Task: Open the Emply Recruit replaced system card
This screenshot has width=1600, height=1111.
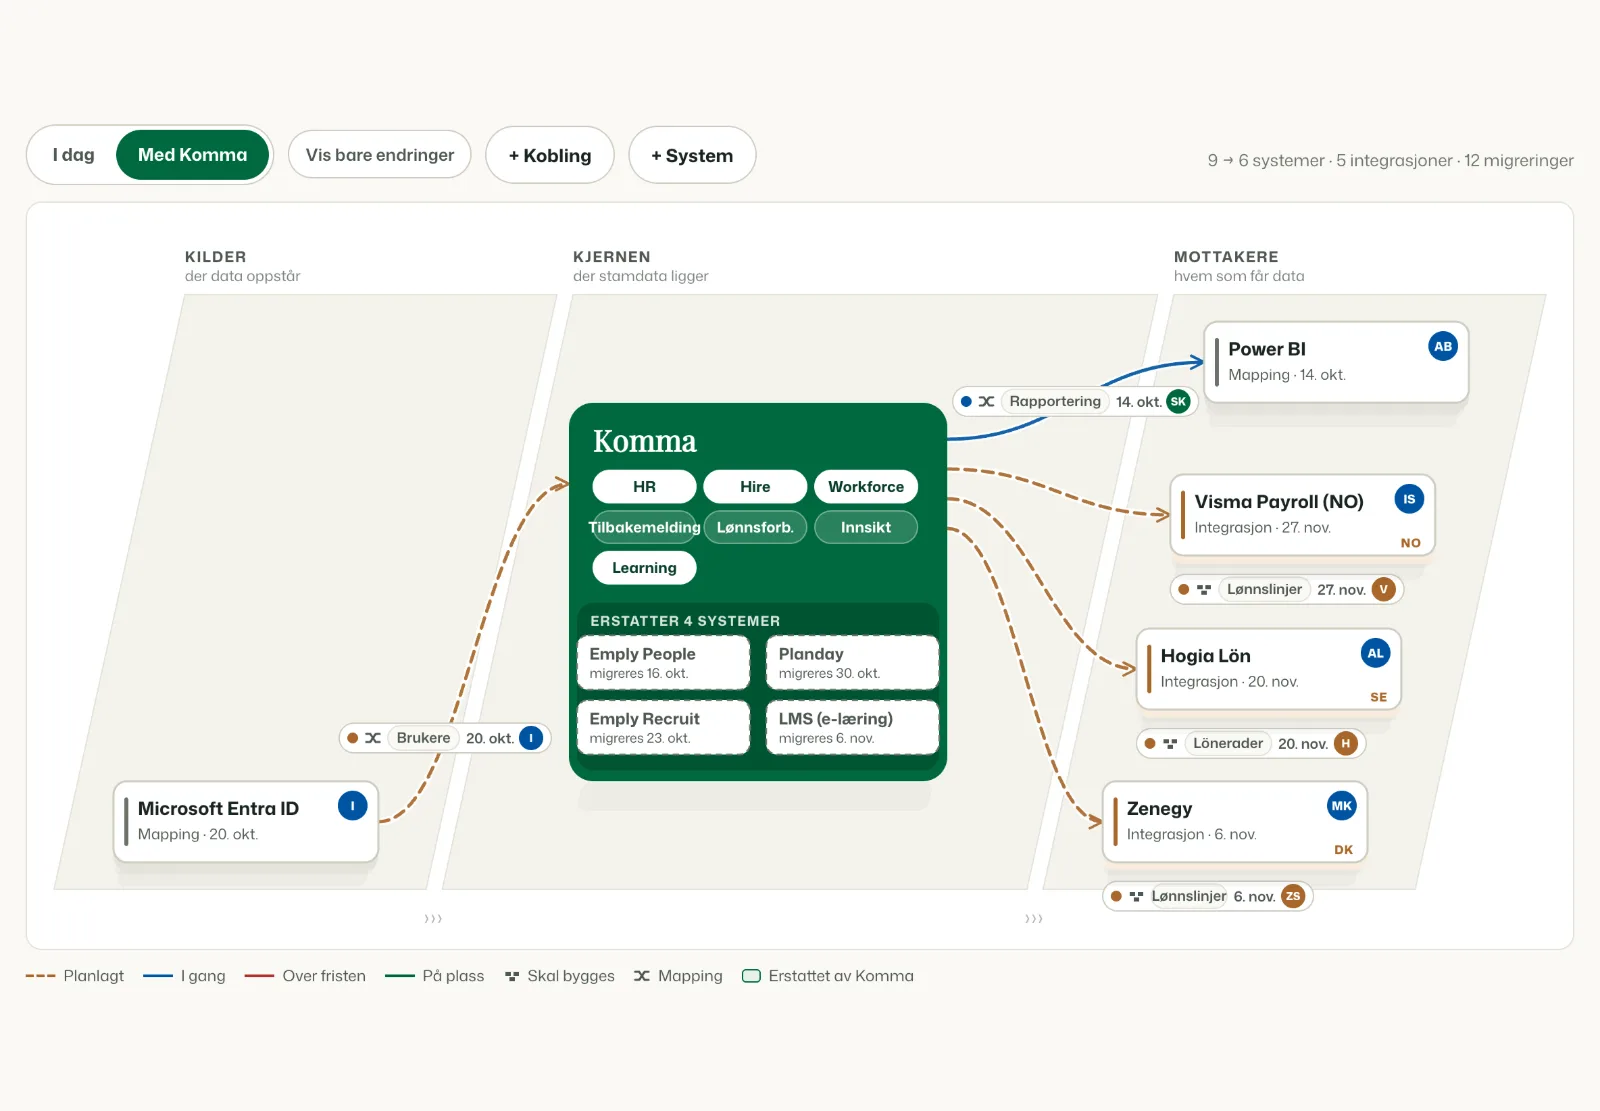Action: pyautogui.click(x=663, y=727)
